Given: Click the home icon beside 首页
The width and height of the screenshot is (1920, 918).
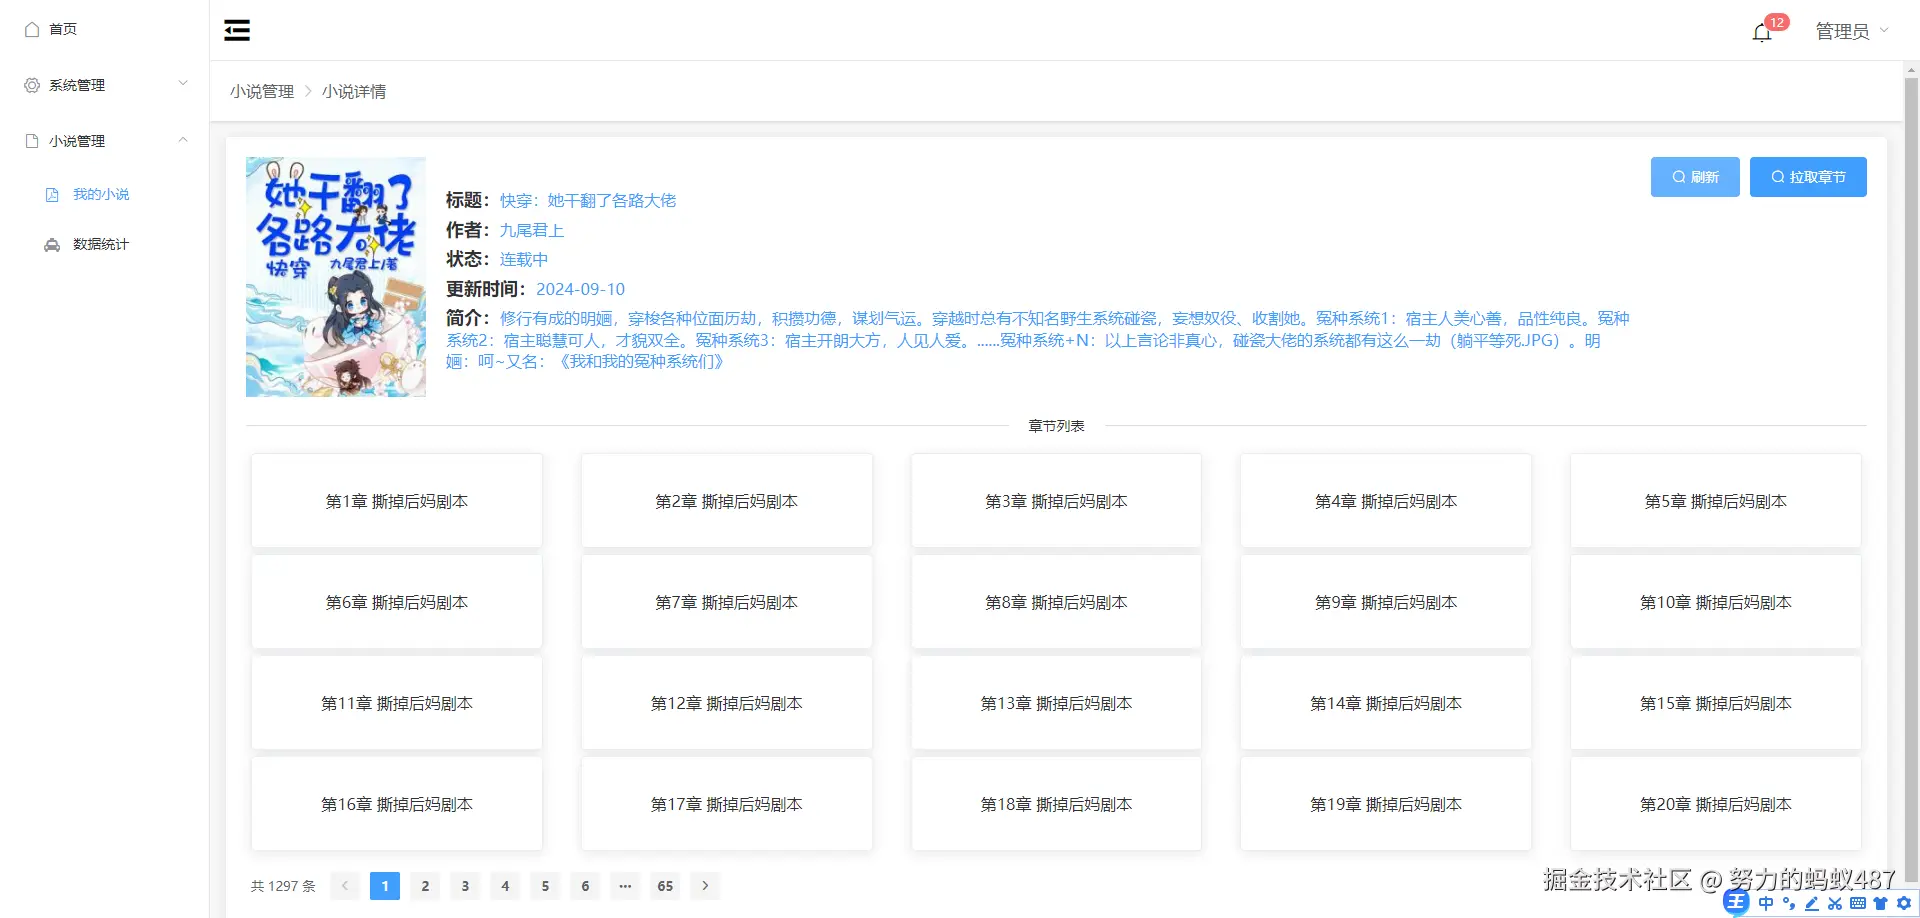Looking at the screenshot, I should (x=31, y=29).
